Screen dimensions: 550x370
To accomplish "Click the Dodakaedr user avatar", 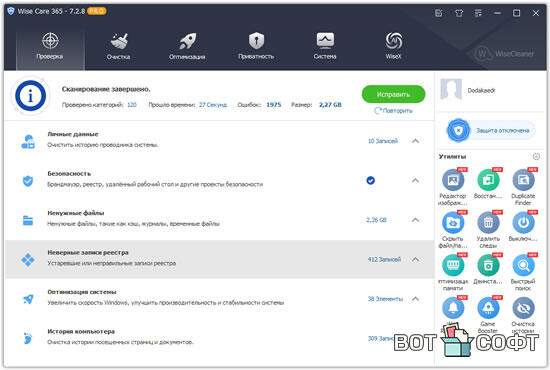I will pos(451,90).
